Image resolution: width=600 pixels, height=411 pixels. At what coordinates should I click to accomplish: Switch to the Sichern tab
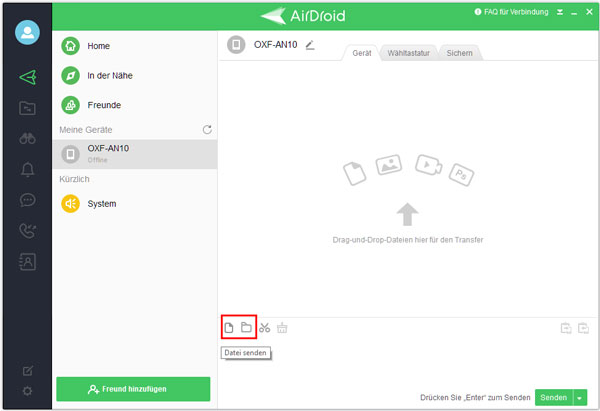click(460, 52)
